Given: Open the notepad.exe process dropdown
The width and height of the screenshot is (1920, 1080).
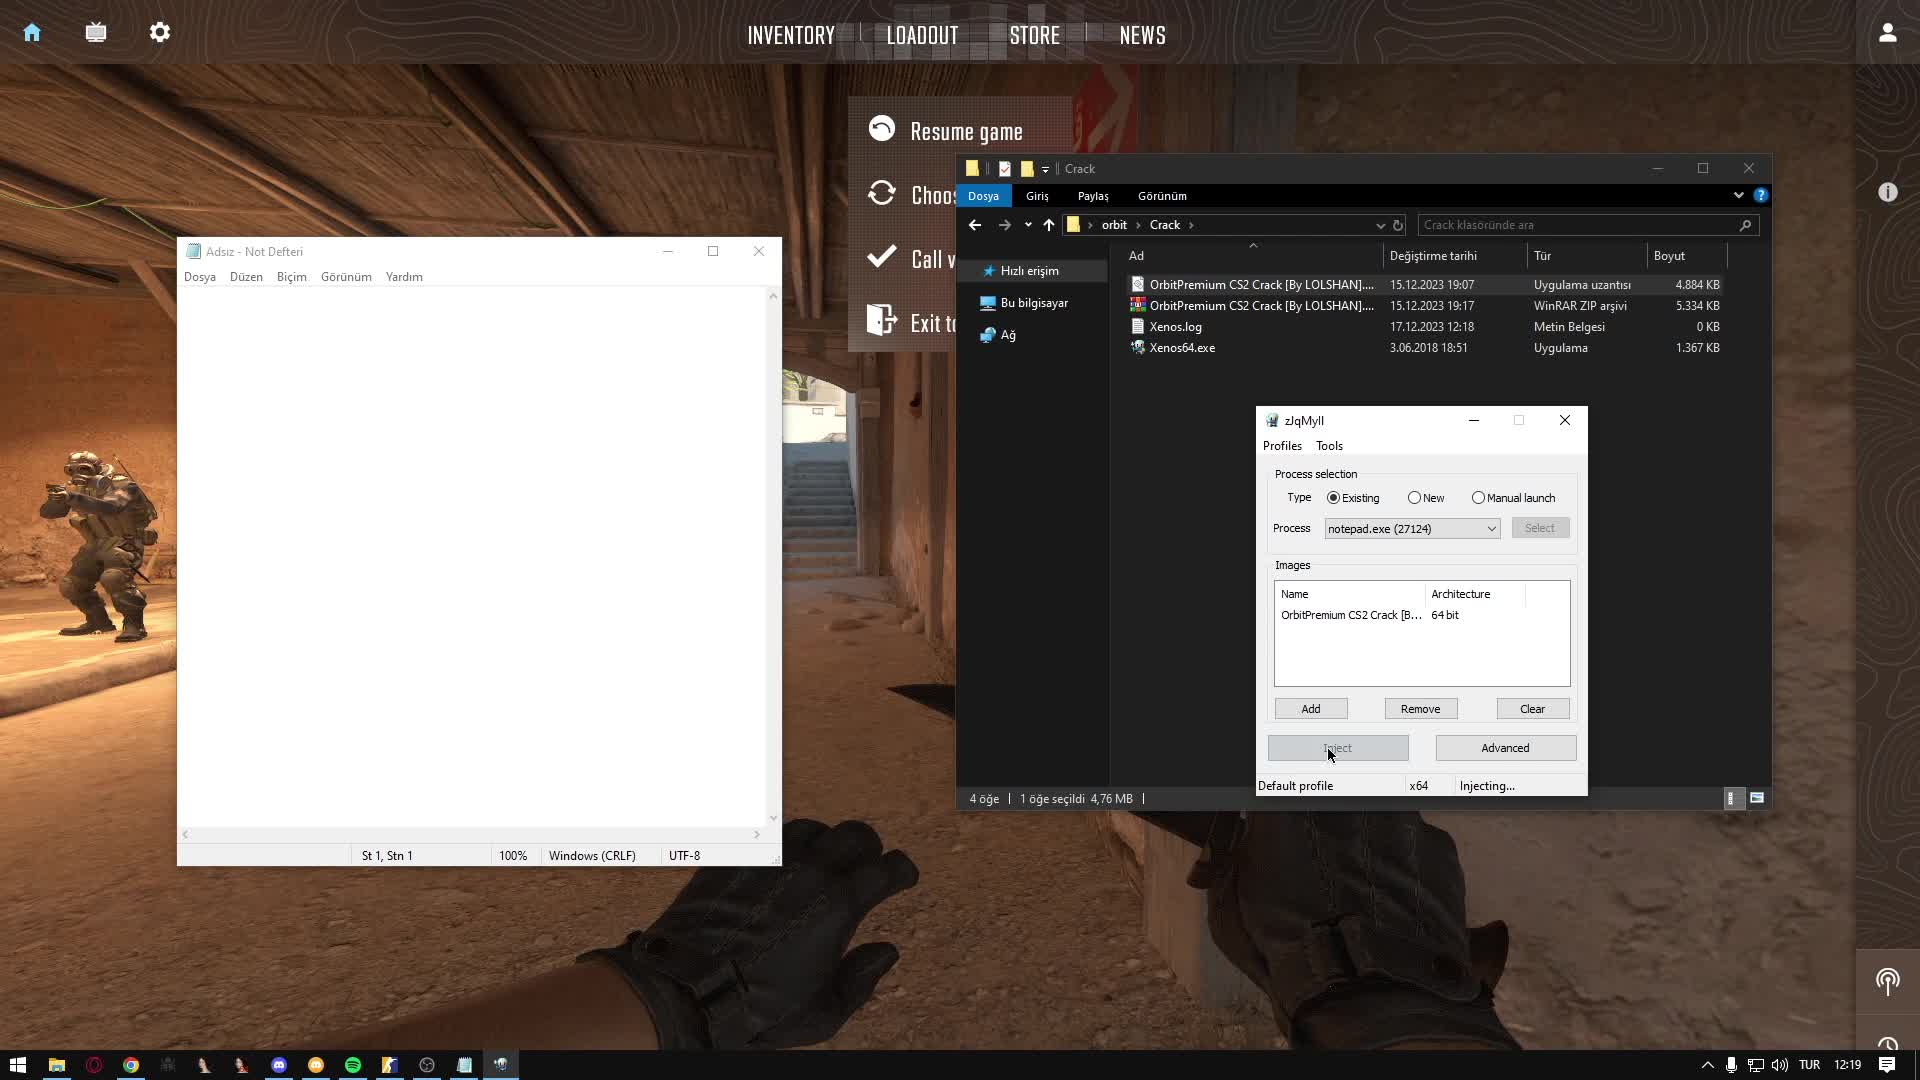Looking at the screenshot, I should click(1490, 528).
